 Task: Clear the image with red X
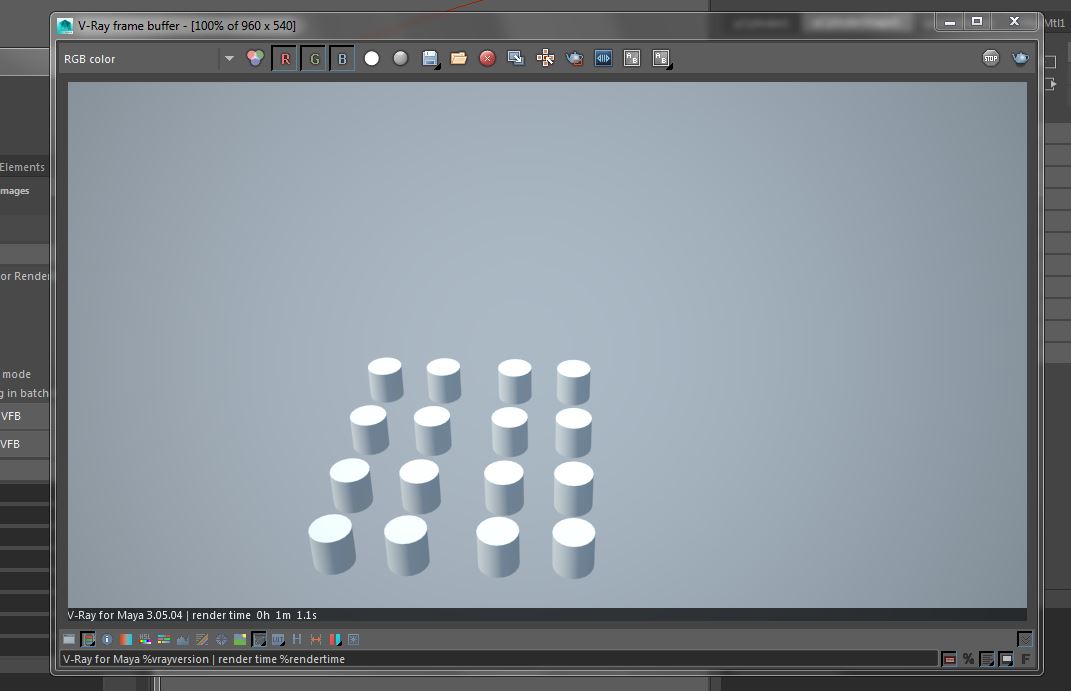pos(487,59)
